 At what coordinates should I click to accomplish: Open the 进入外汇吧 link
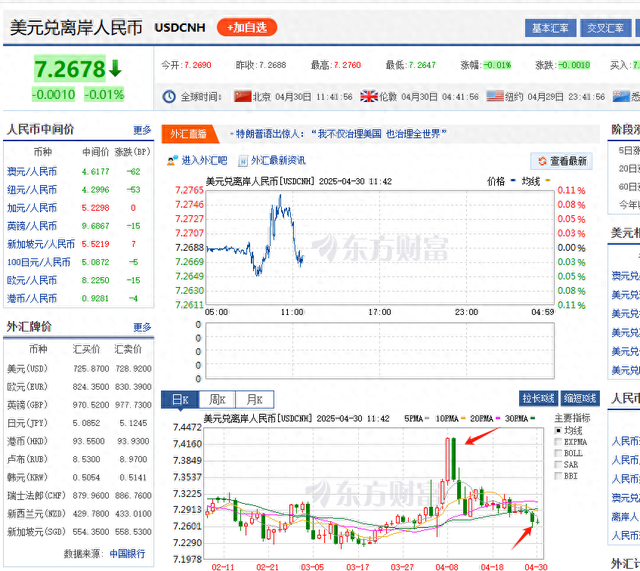pyautogui.click(x=204, y=160)
